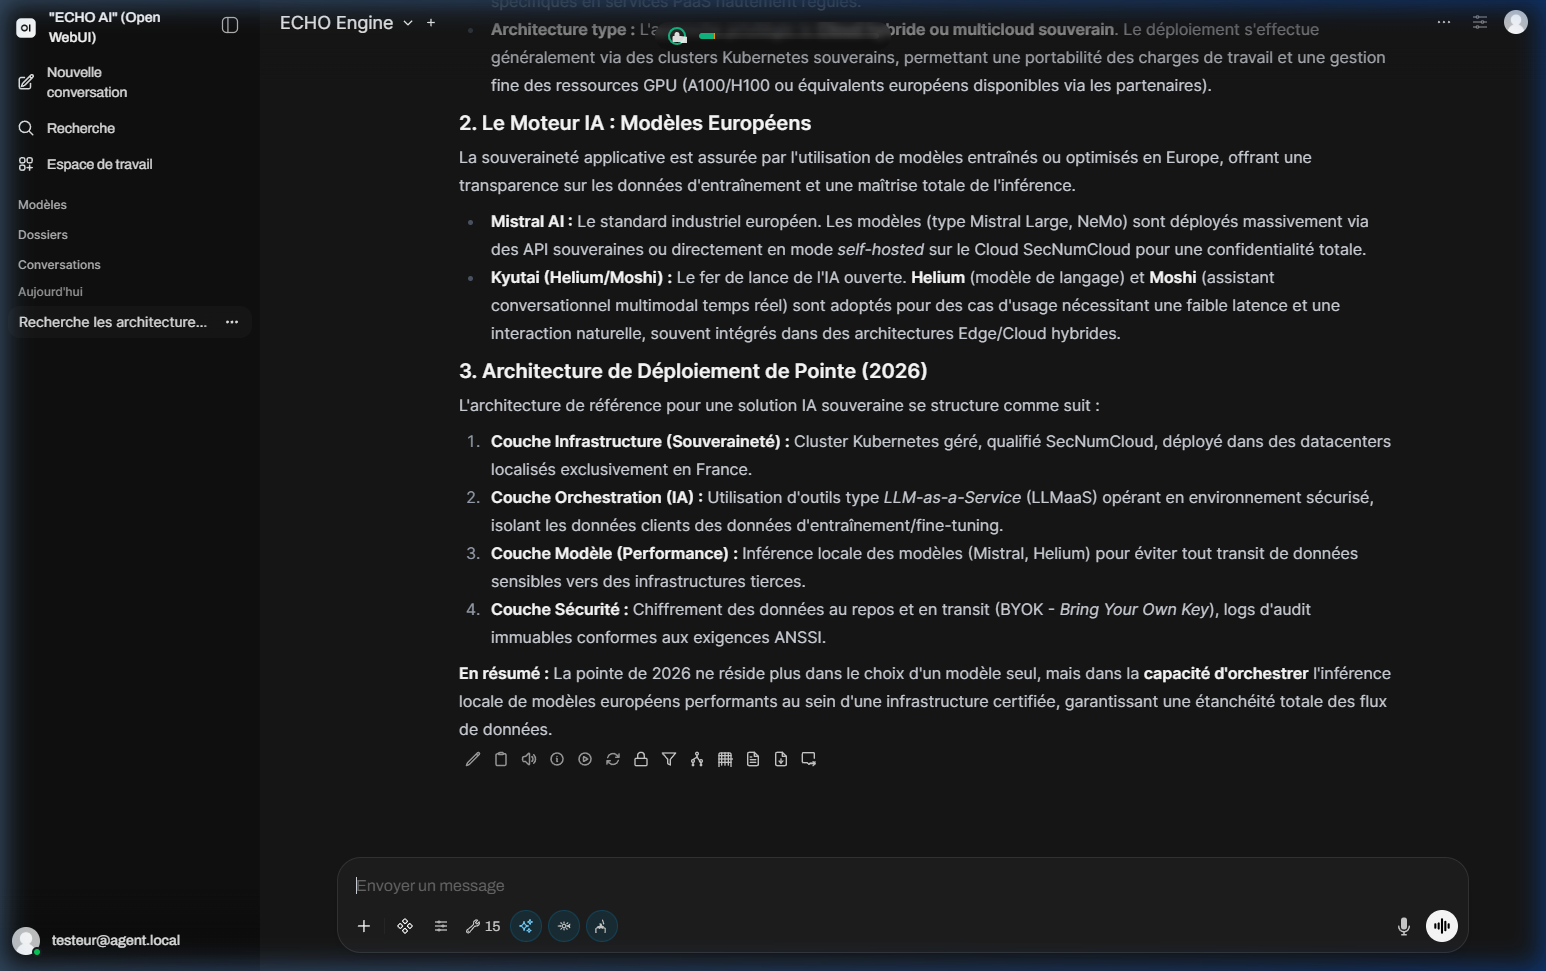Image resolution: width=1546 pixels, height=971 pixels.
Task: Start a Nouvelle conversation
Action: point(130,82)
